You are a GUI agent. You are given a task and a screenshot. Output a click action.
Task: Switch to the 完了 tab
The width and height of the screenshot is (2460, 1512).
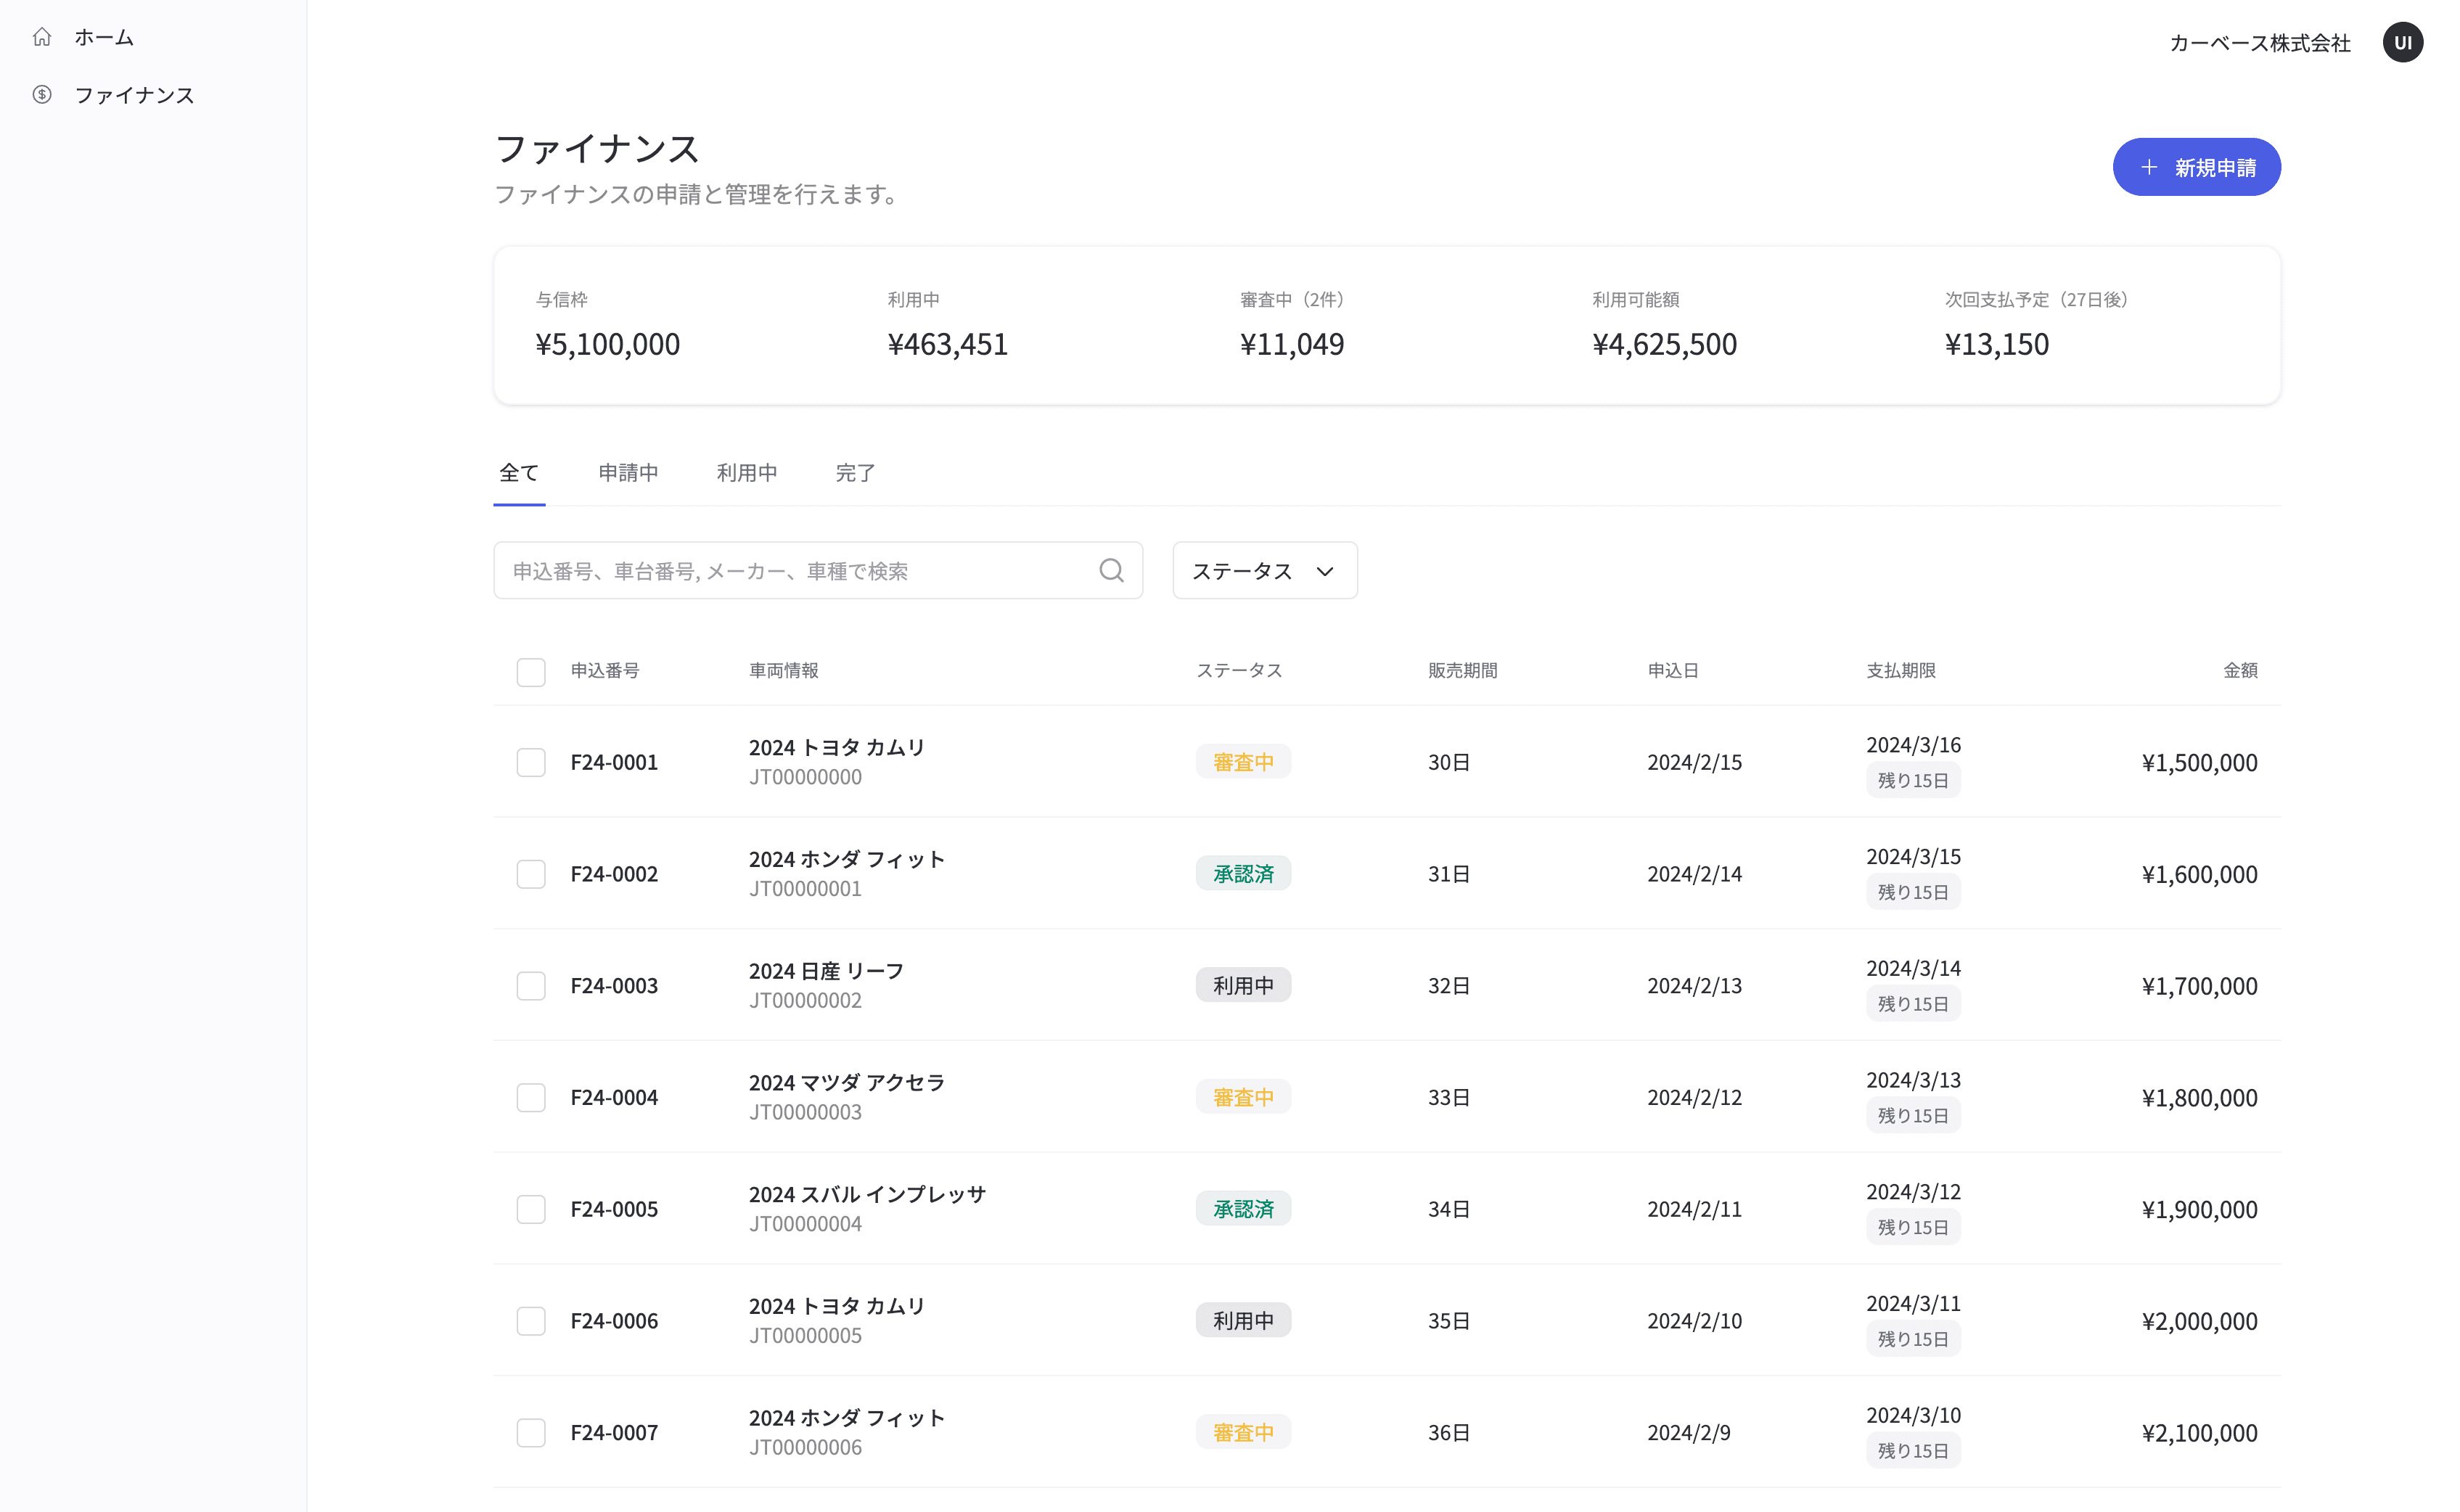coord(855,473)
